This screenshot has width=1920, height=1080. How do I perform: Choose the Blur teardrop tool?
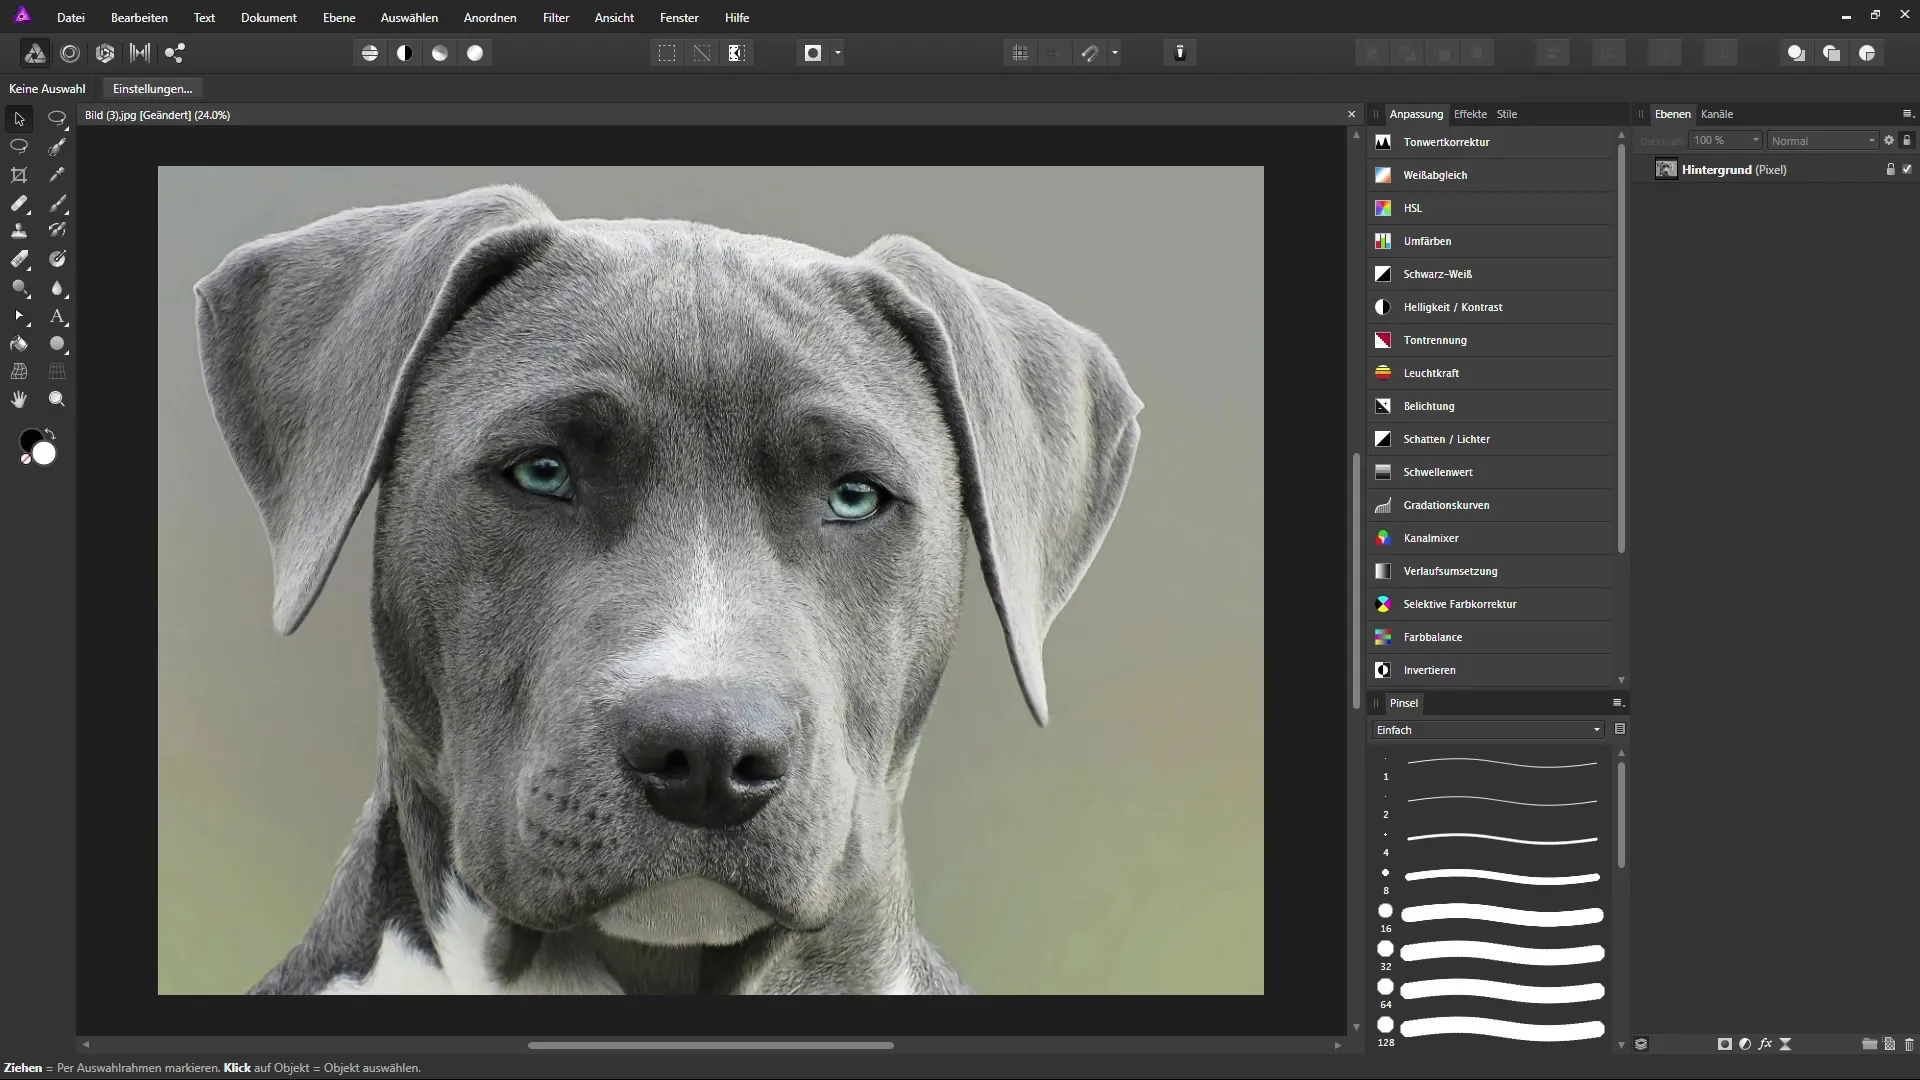point(58,287)
